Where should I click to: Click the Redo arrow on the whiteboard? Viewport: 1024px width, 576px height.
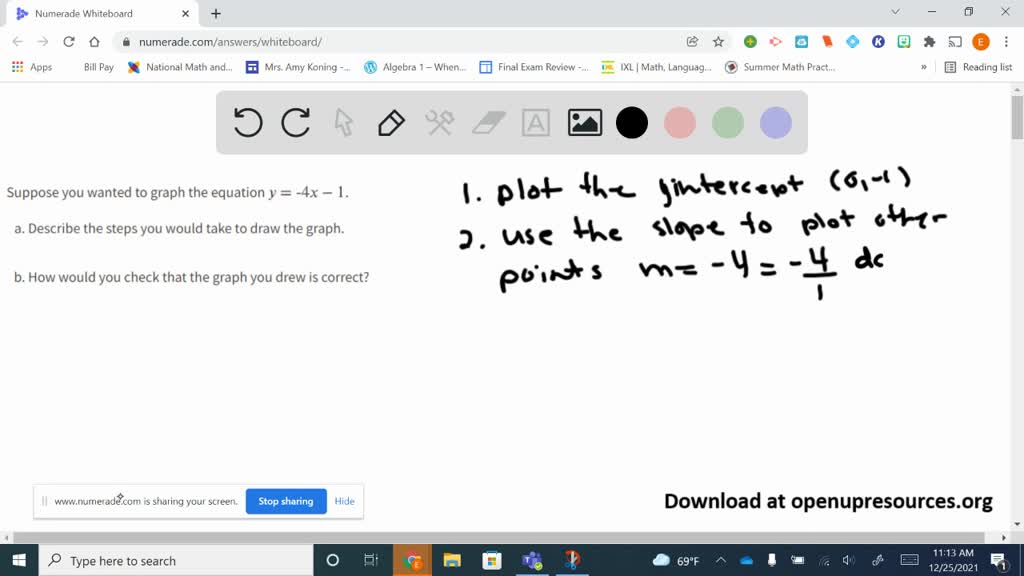tap(296, 122)
